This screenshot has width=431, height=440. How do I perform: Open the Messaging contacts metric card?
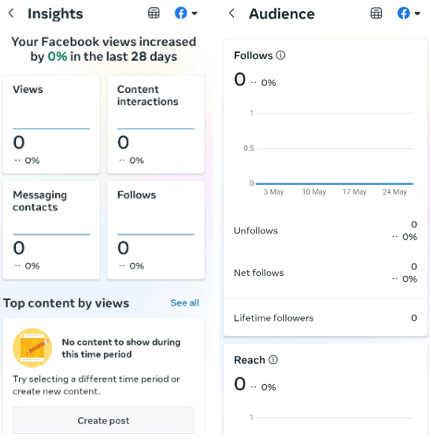click(x=51, y=230)
